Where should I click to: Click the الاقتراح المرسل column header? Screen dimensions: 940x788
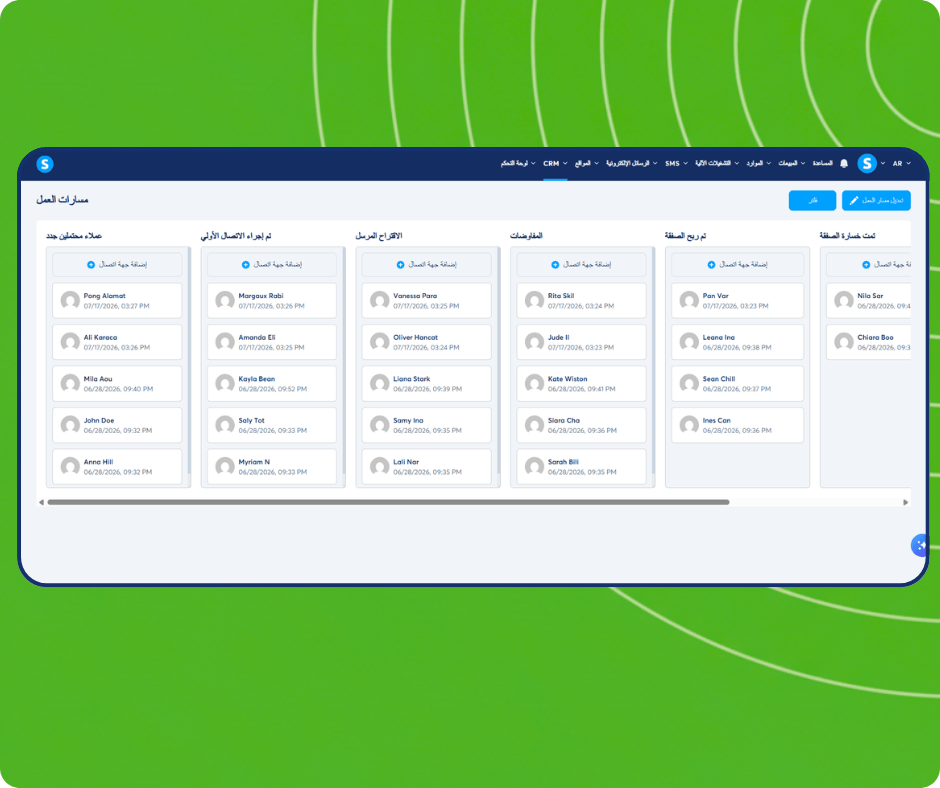tap(379, 236)
